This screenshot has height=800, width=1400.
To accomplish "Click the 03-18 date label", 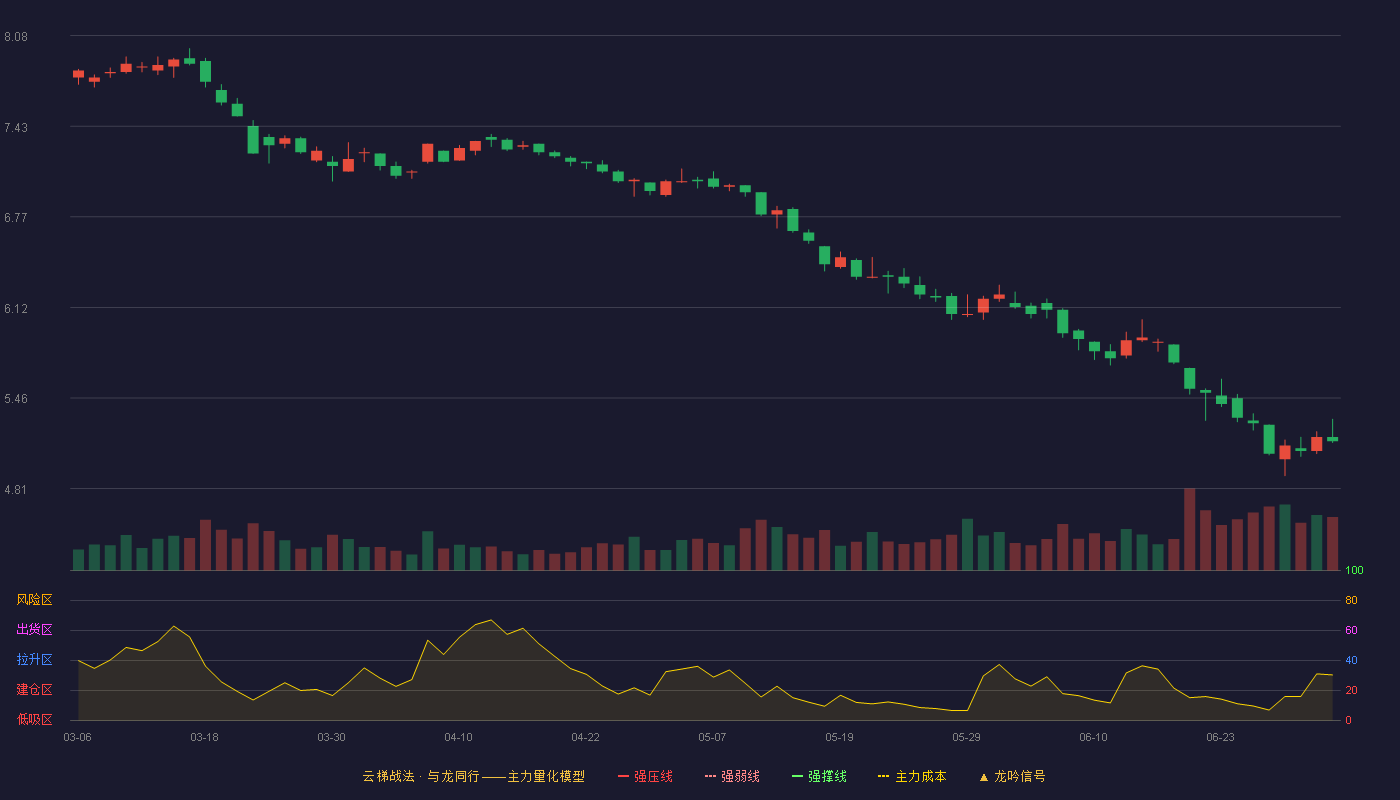I will click(x=205, y=737).
